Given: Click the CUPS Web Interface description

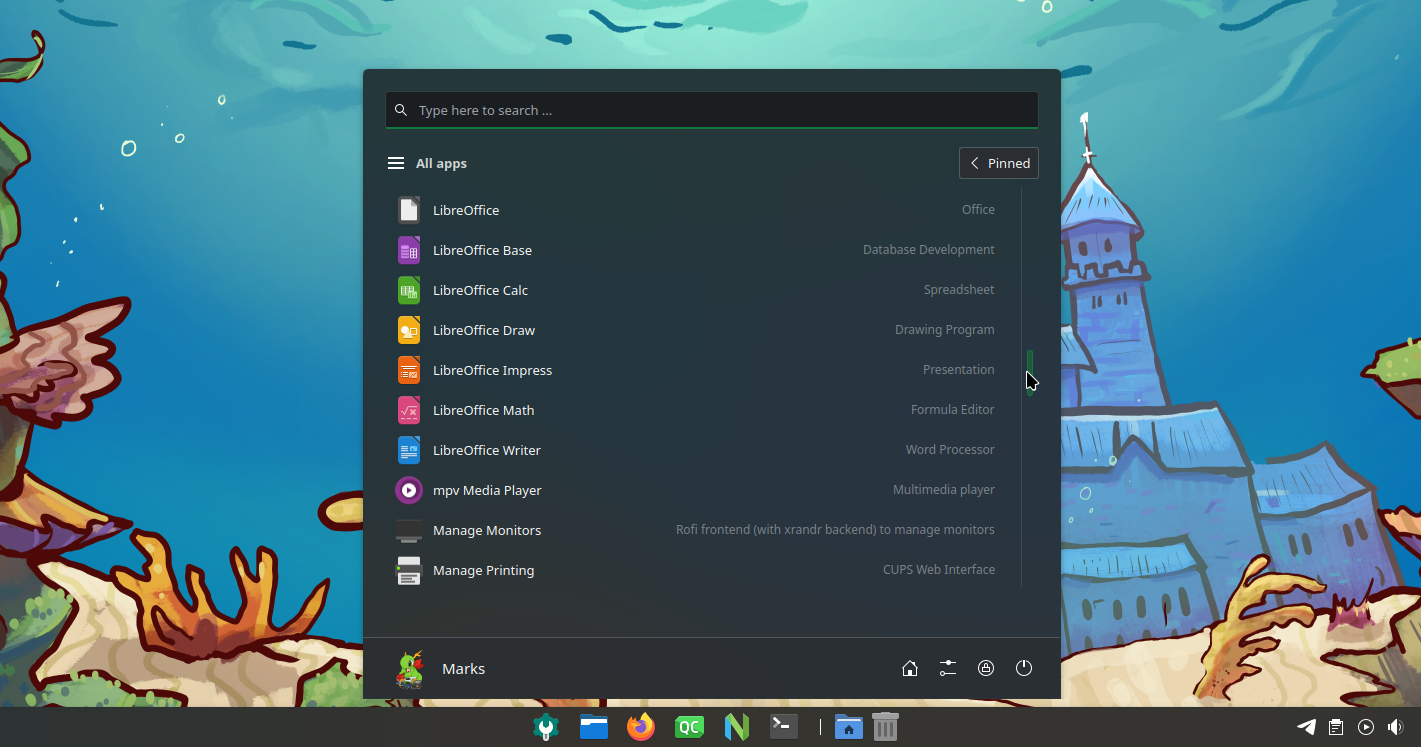Looking at the screenshot, I should tap(939, 570).
